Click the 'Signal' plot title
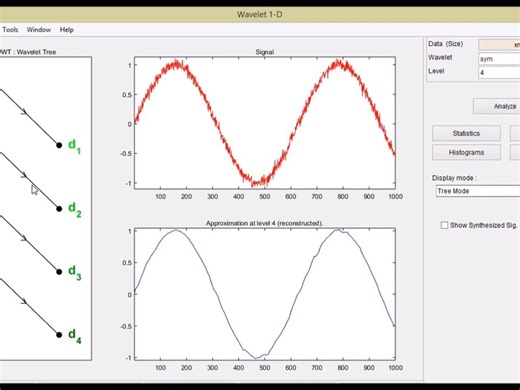The width and height of the screenshot is (520, 390). click(265, 52)
